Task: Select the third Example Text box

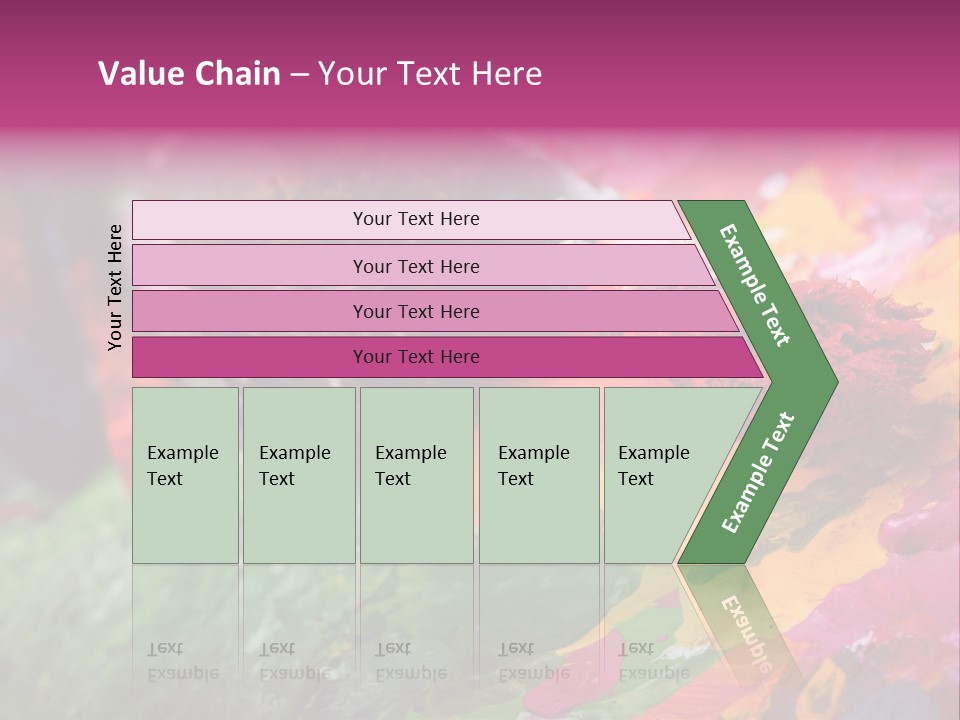Action: tap(416, 475)
